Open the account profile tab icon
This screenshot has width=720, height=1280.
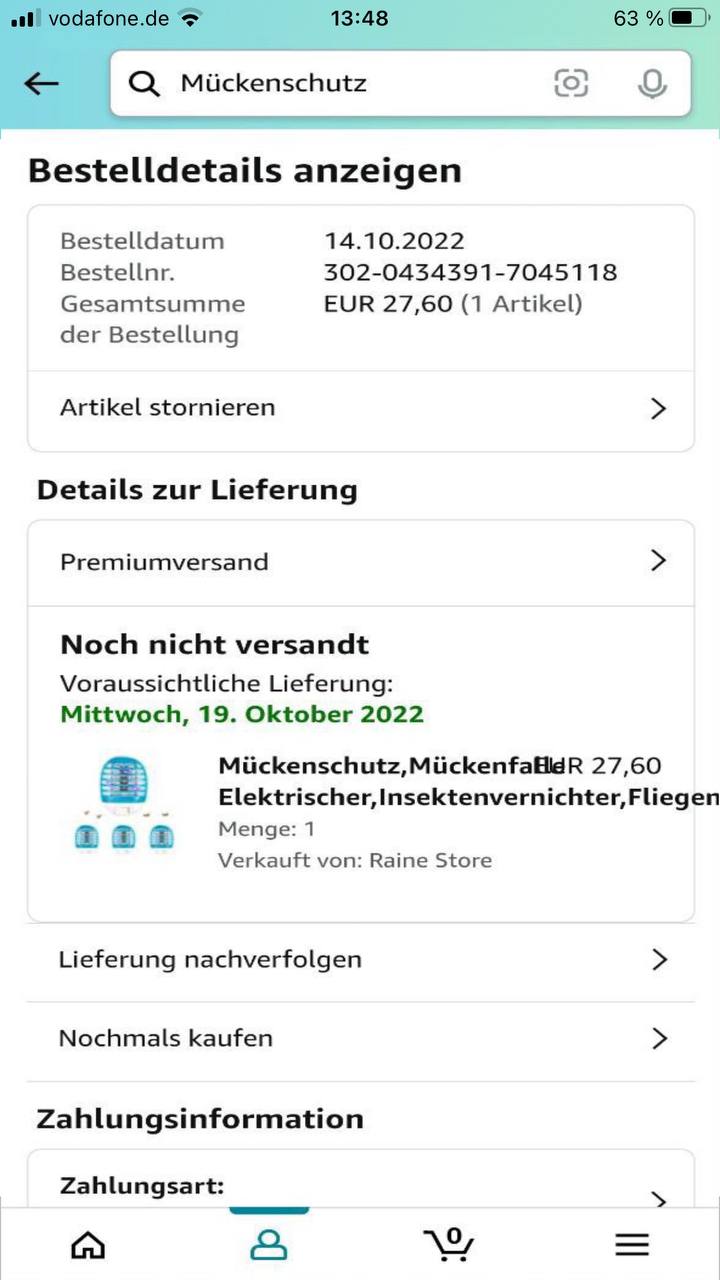268,1244
